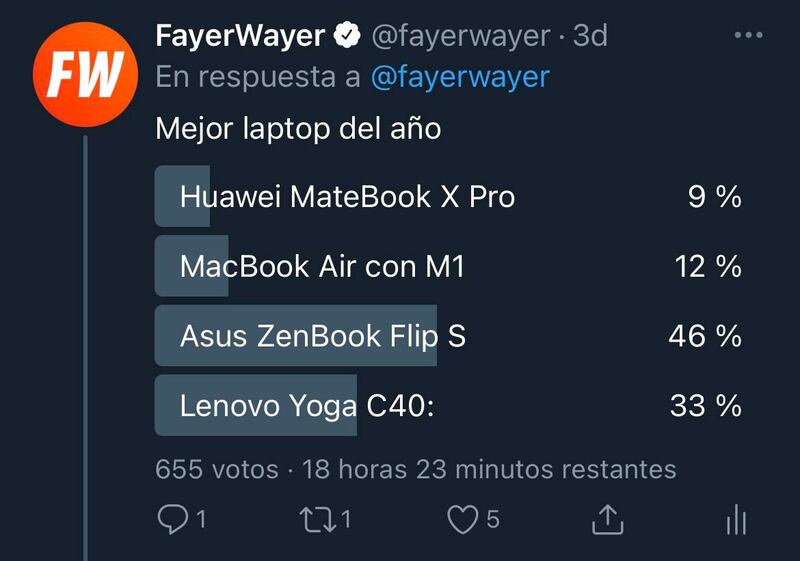Click the 46 % result bar percentage
Screen dimensions: 800x561
point(705,336)
